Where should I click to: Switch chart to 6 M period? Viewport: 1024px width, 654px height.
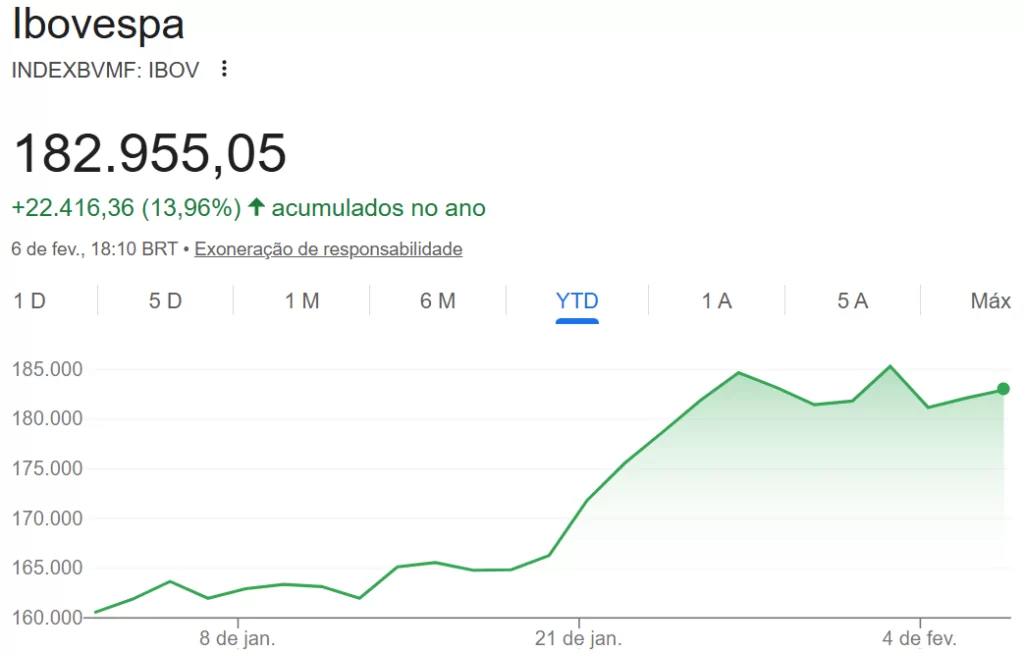438,301
